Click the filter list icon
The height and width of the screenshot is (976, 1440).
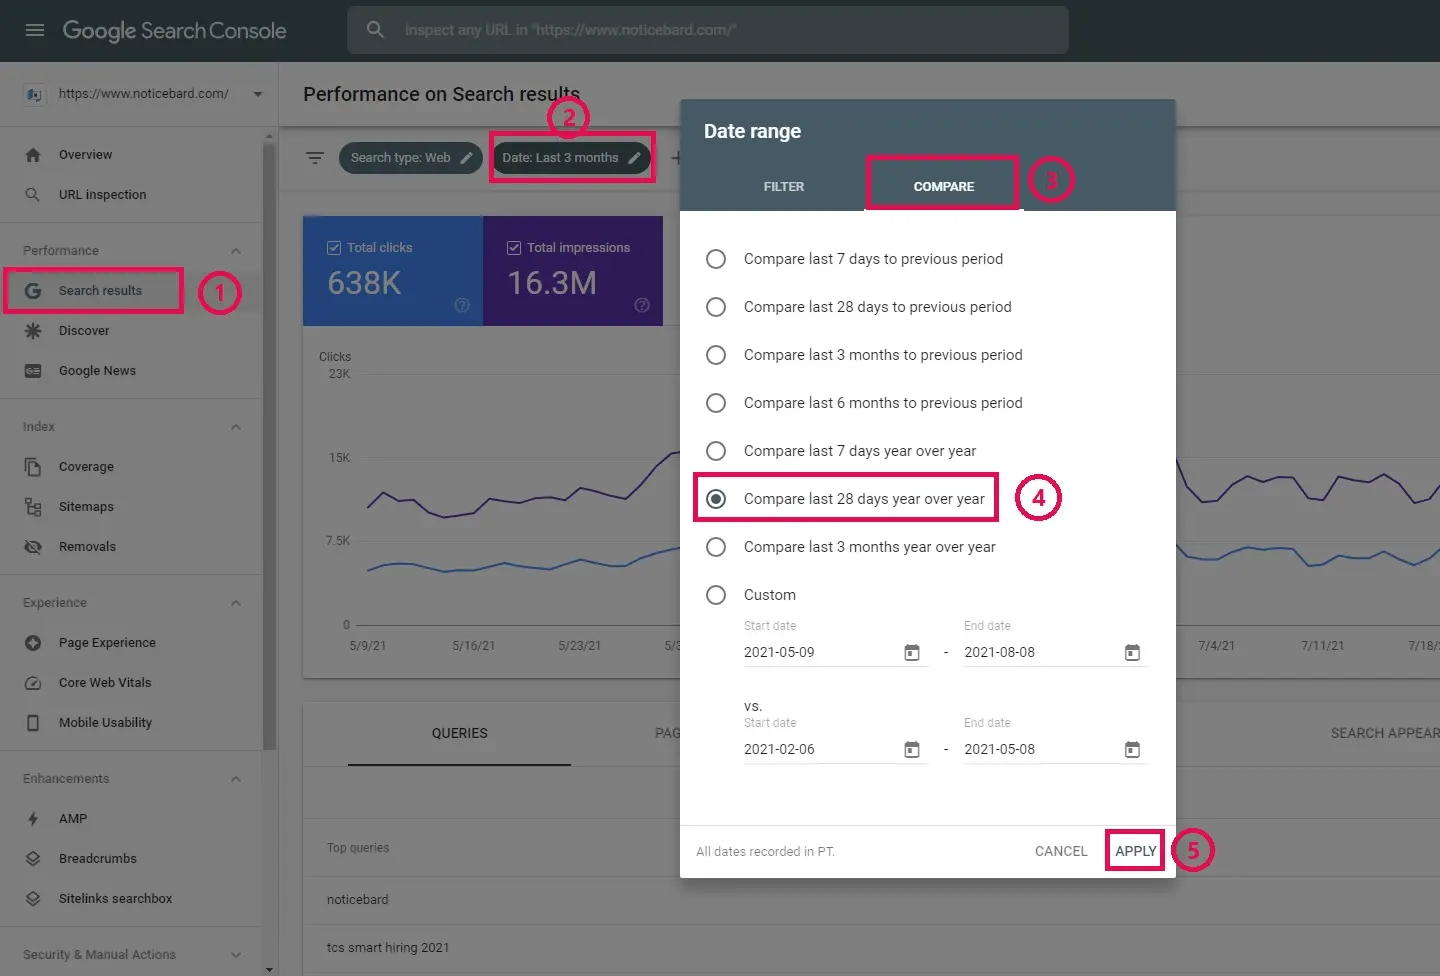point(315,158)
